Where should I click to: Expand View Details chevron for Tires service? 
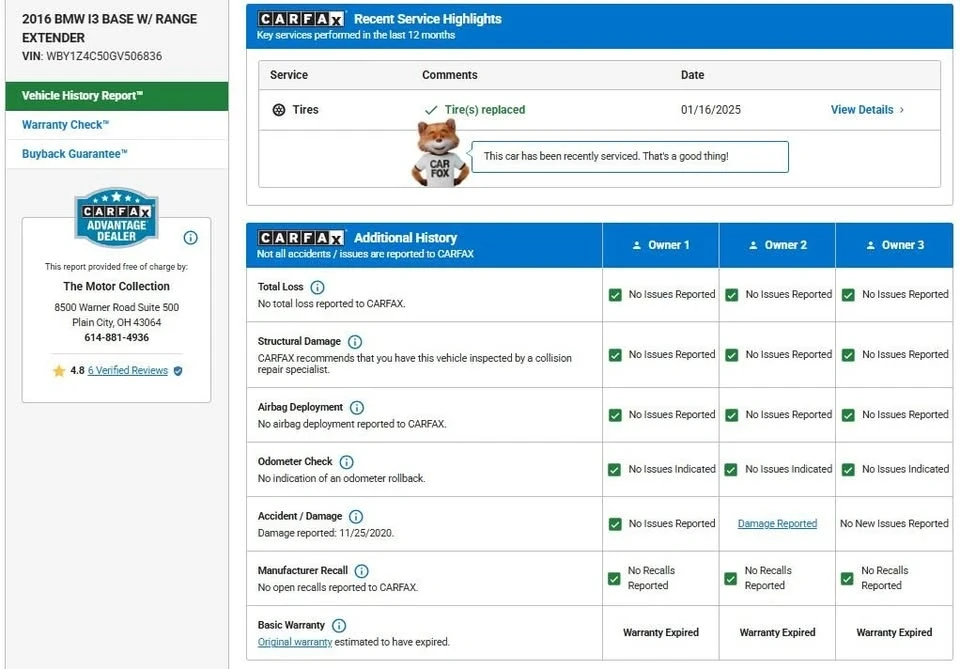pos(902,110)
